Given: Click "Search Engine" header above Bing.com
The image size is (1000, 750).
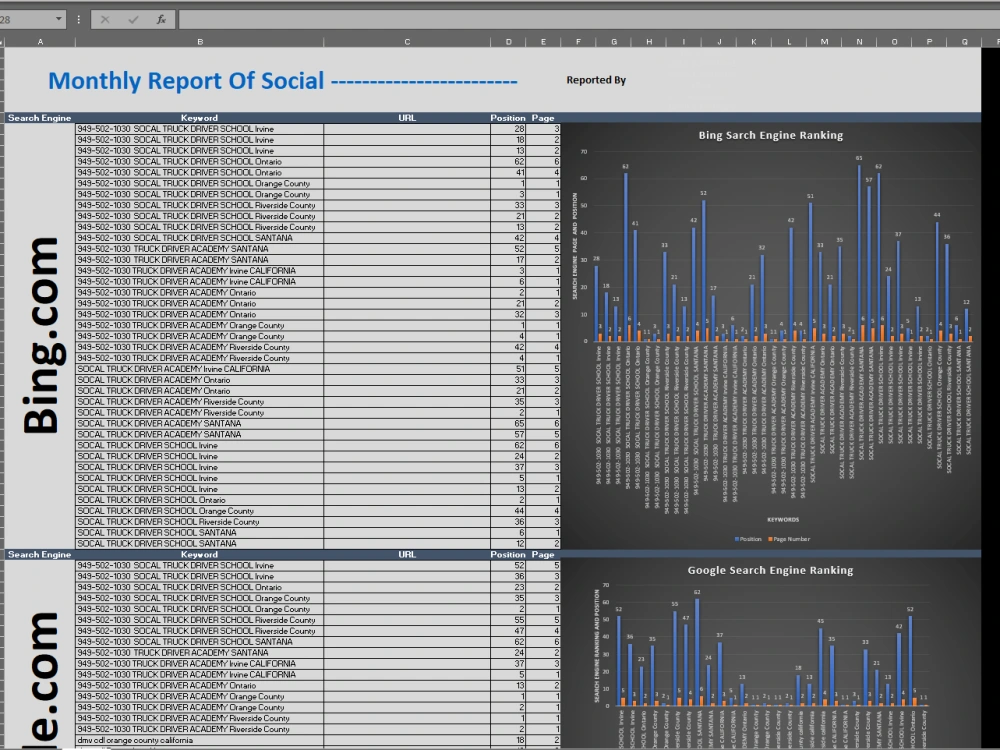Looking at the screenshot, I should 40,118.
